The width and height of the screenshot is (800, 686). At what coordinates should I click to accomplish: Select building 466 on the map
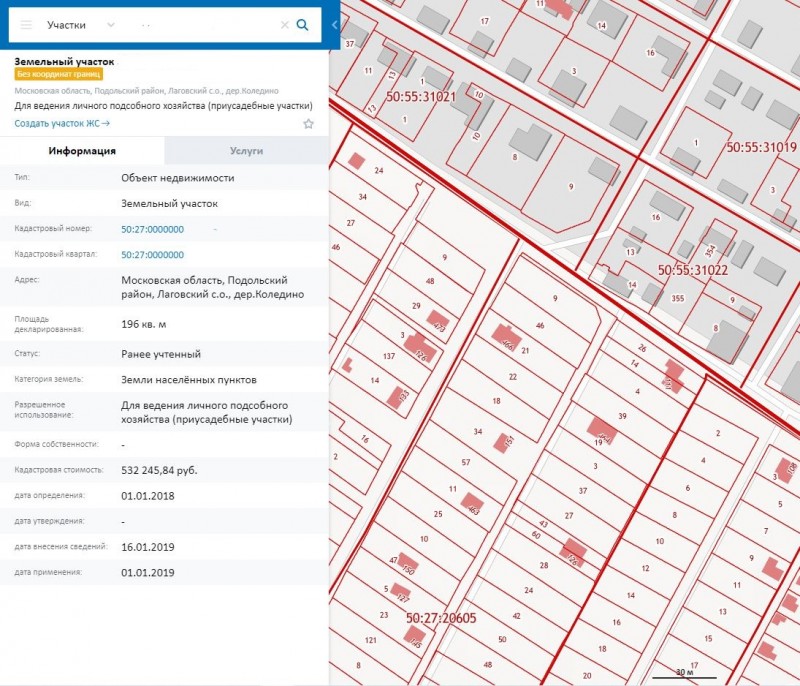pyautogui.click(x=506, y=337)
